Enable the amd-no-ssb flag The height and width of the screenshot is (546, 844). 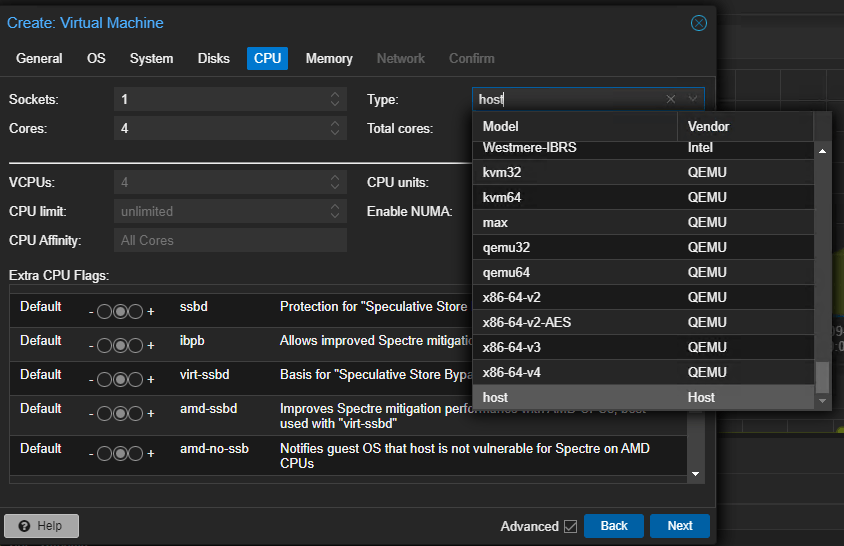[136, 453]
